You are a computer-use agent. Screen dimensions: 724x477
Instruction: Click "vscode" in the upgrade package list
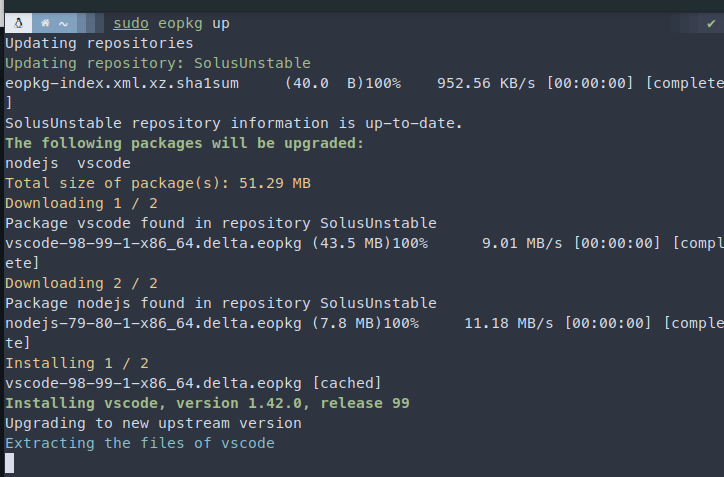tap(104, 163)
